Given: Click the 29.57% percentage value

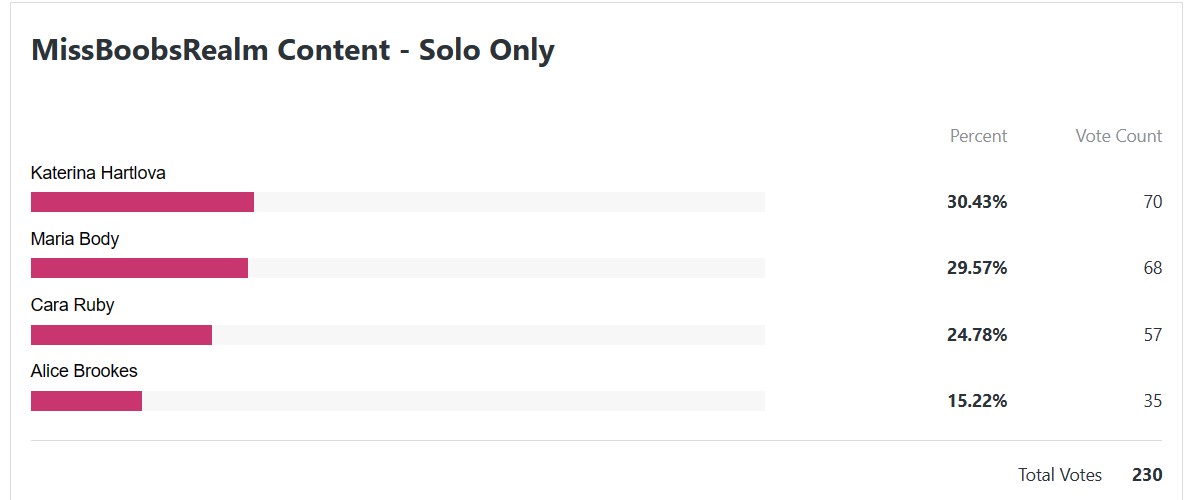Looking at the screenshot, I should 977,268.
